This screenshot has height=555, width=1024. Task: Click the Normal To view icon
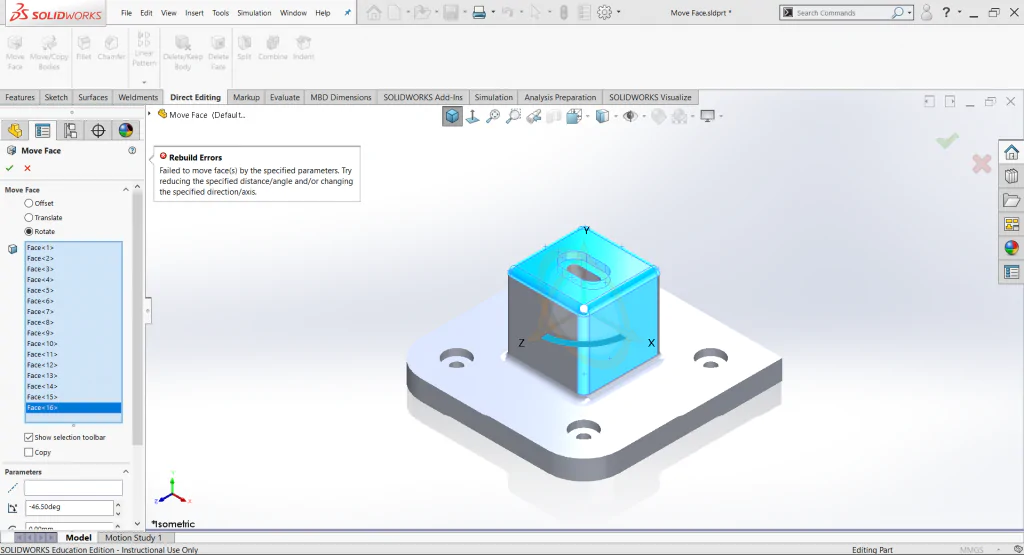tap(472, 116)
